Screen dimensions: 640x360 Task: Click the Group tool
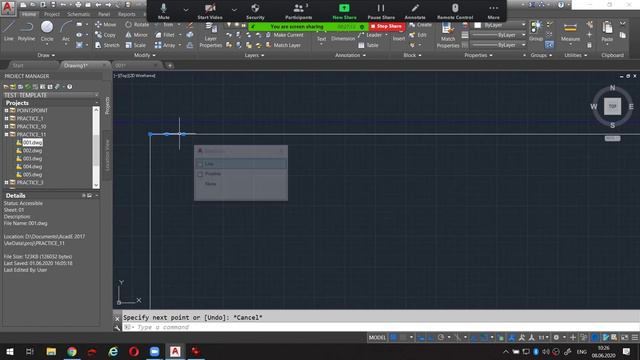(x=536, y=31)
